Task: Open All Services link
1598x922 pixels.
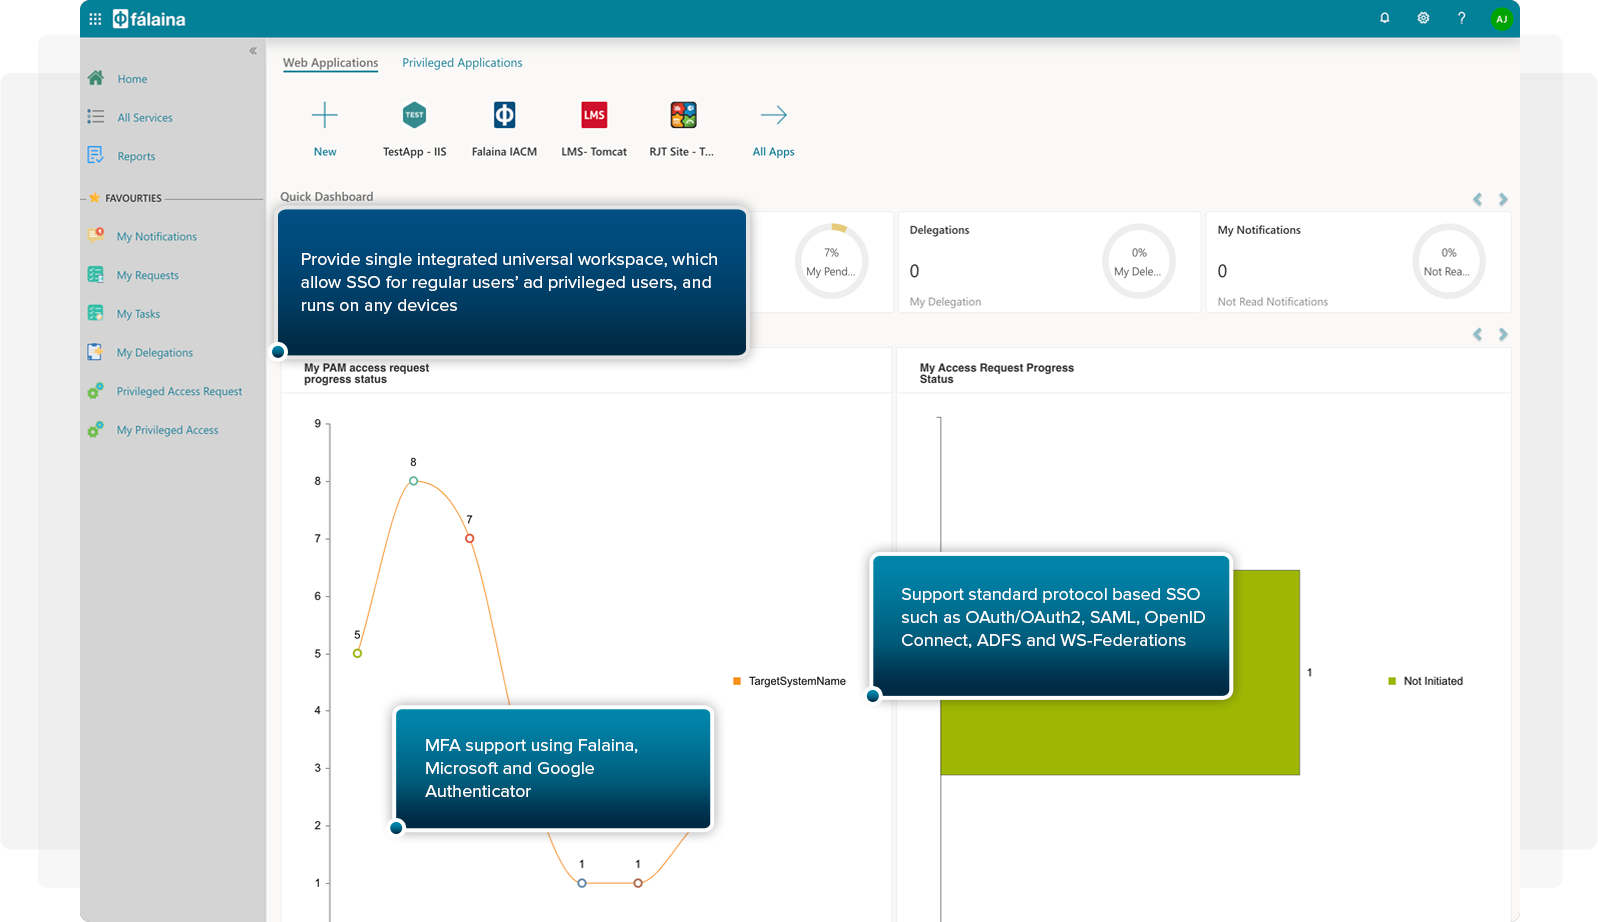Action: tap(145, 118)
